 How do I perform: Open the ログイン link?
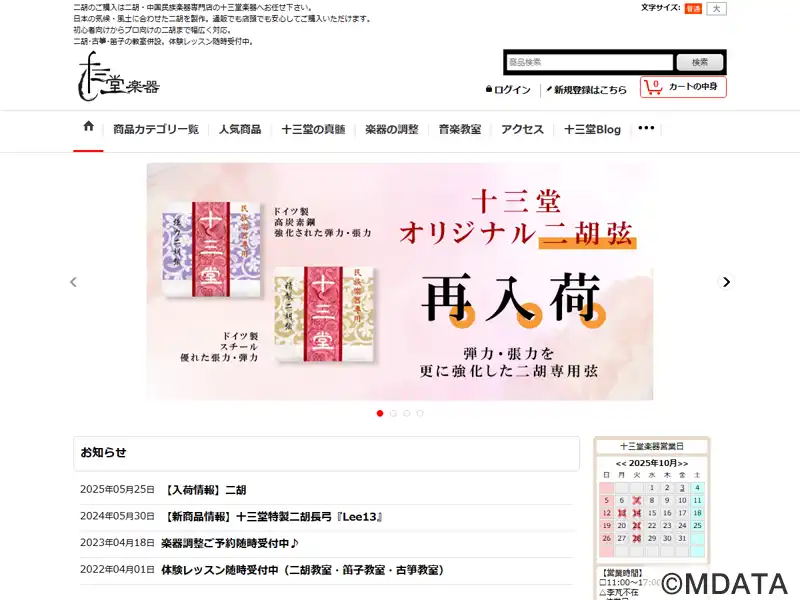click(x=512, y=90)
